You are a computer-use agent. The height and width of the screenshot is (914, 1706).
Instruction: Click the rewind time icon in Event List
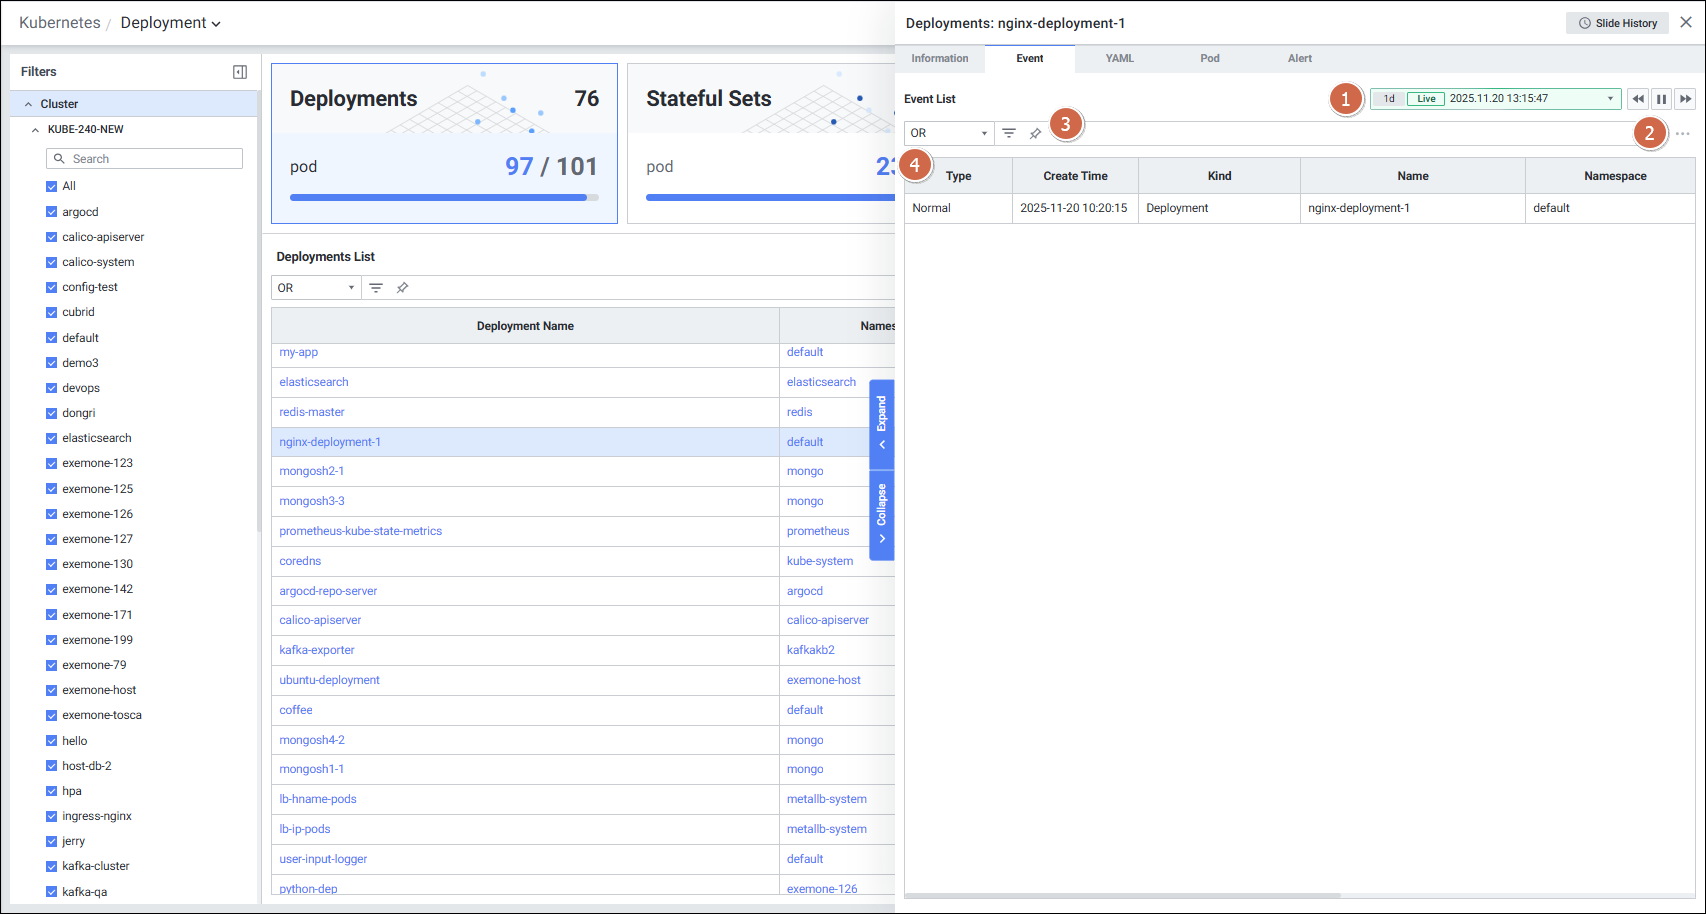pos(1637,99)
